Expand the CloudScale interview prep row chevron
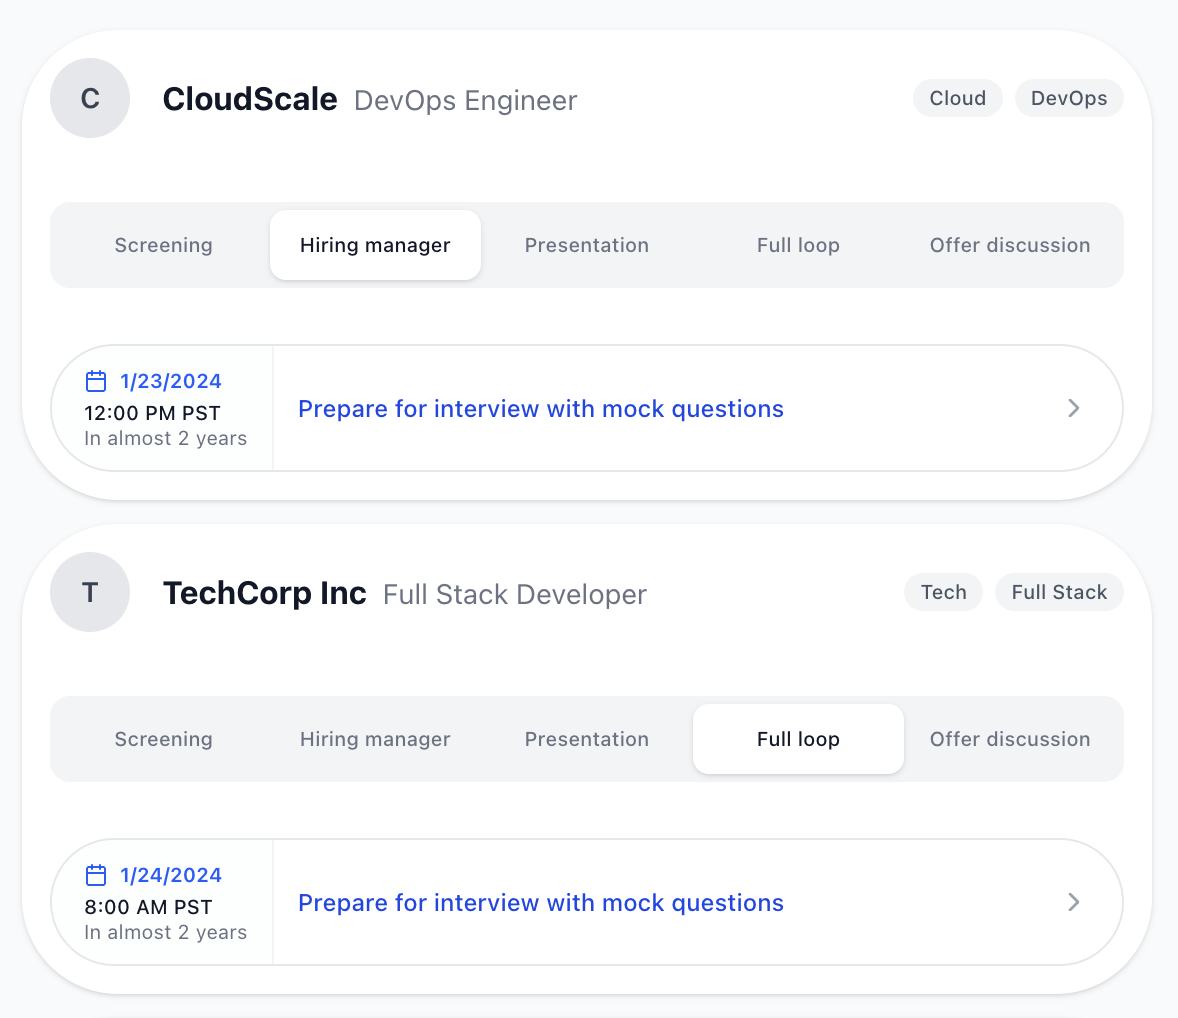This screenshot has height=1018, width=1178. click(x=1074, y=408)
